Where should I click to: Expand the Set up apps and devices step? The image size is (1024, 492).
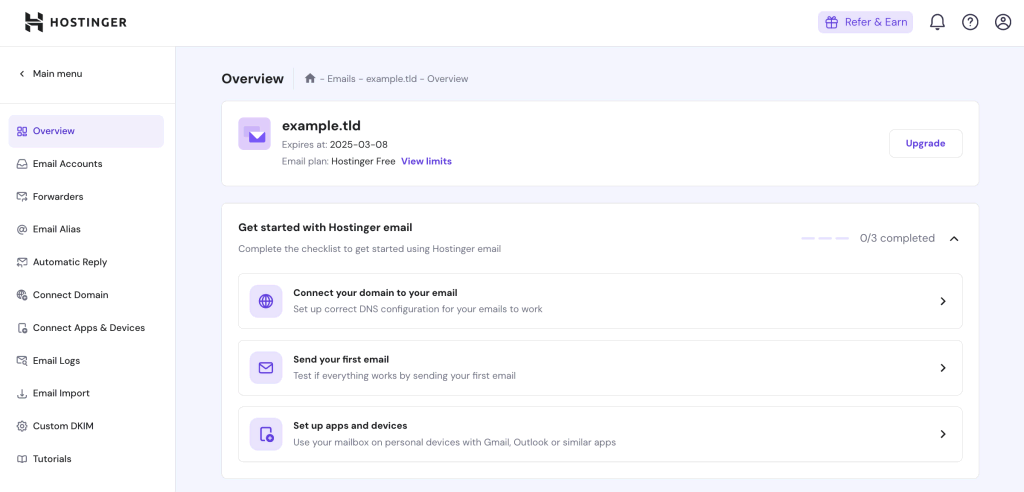tap(942, 434)
